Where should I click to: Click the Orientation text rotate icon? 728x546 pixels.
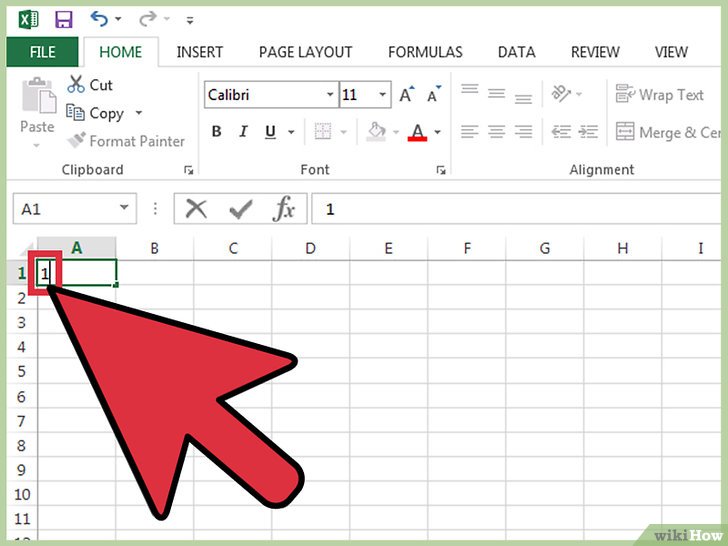pos(561,94)
